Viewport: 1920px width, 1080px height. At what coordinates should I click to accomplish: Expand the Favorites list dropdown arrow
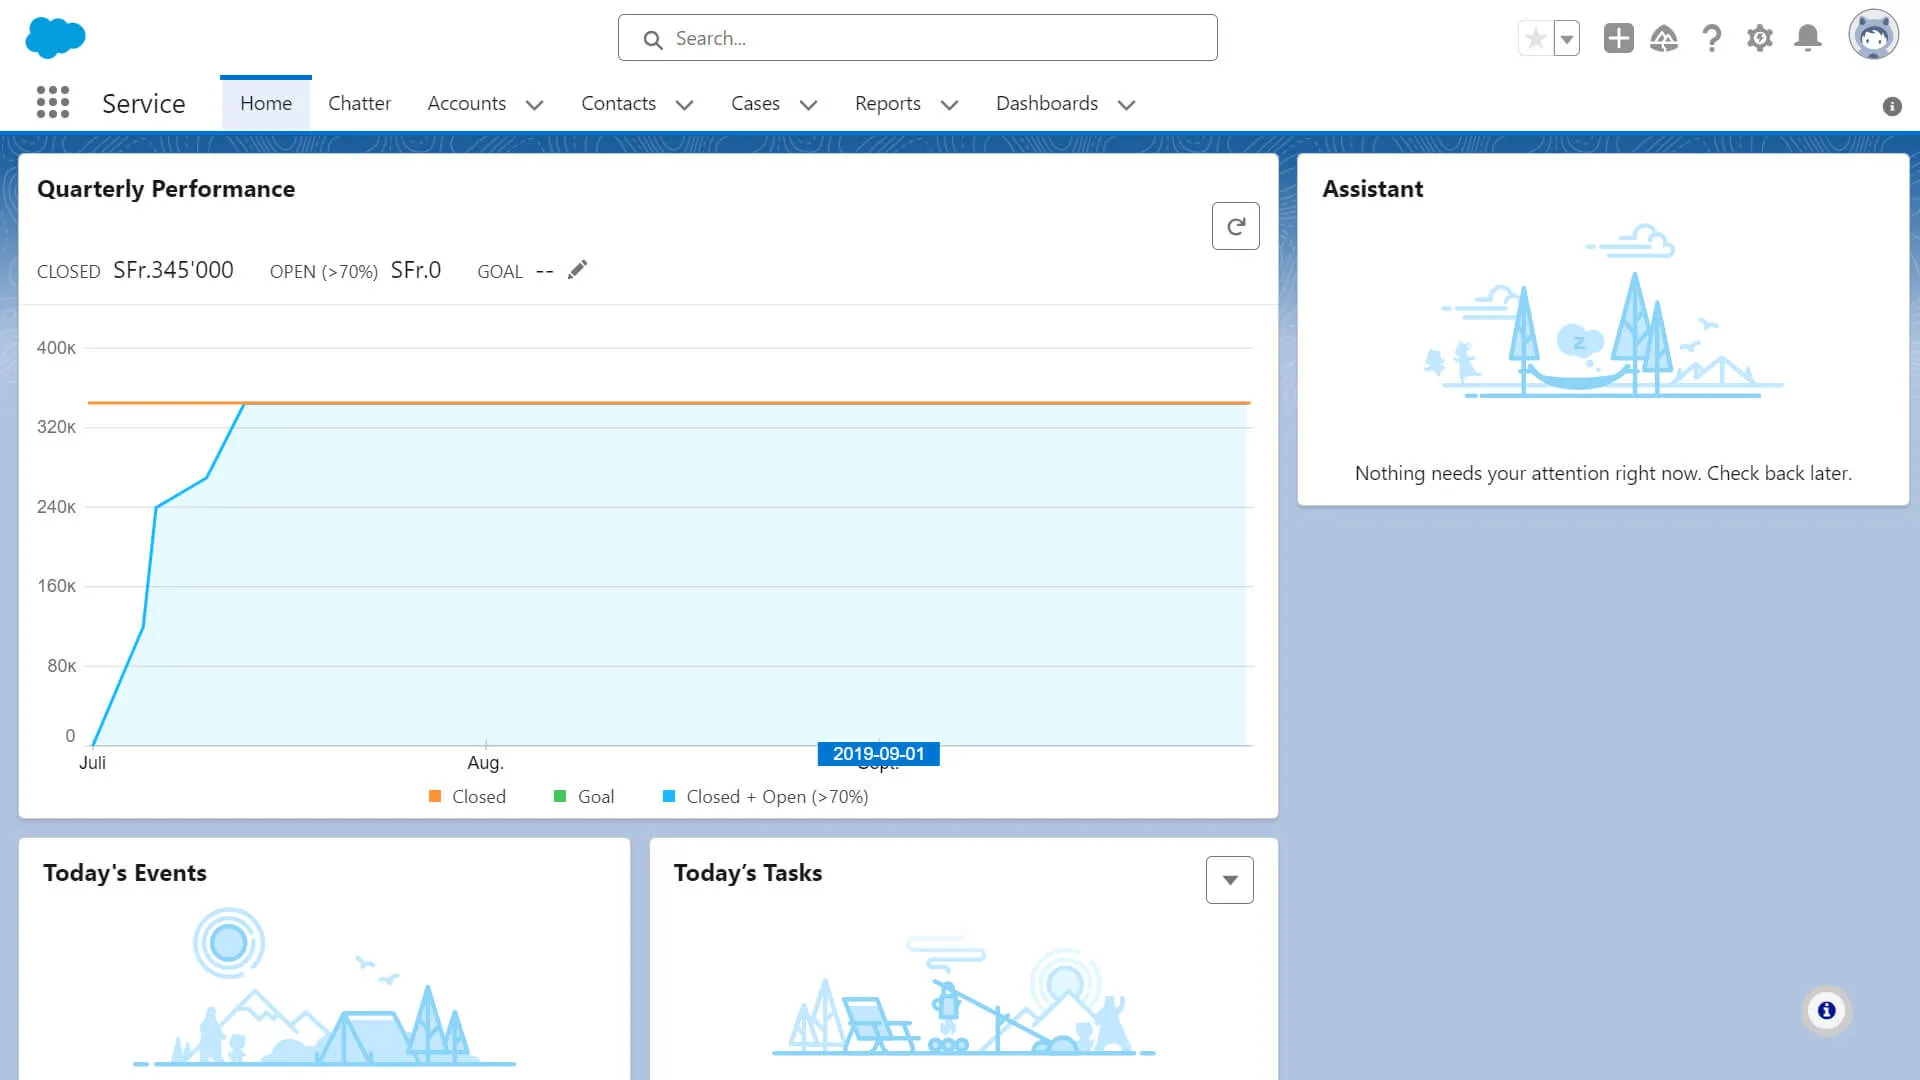point(1567,39)
